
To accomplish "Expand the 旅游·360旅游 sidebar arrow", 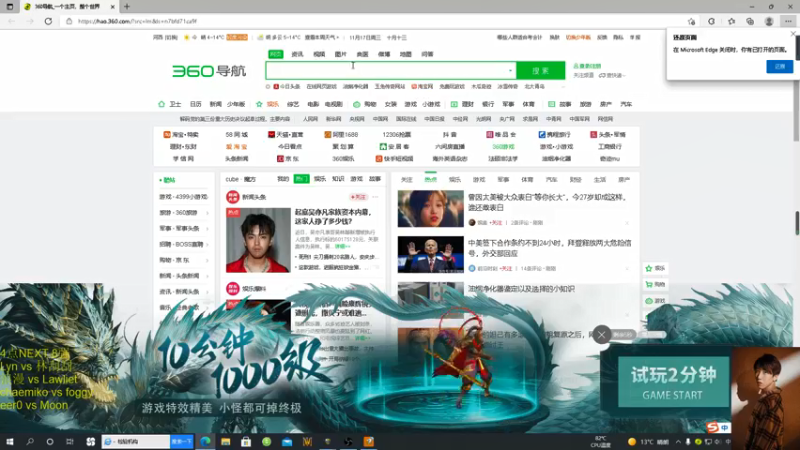I will (207, 213).
